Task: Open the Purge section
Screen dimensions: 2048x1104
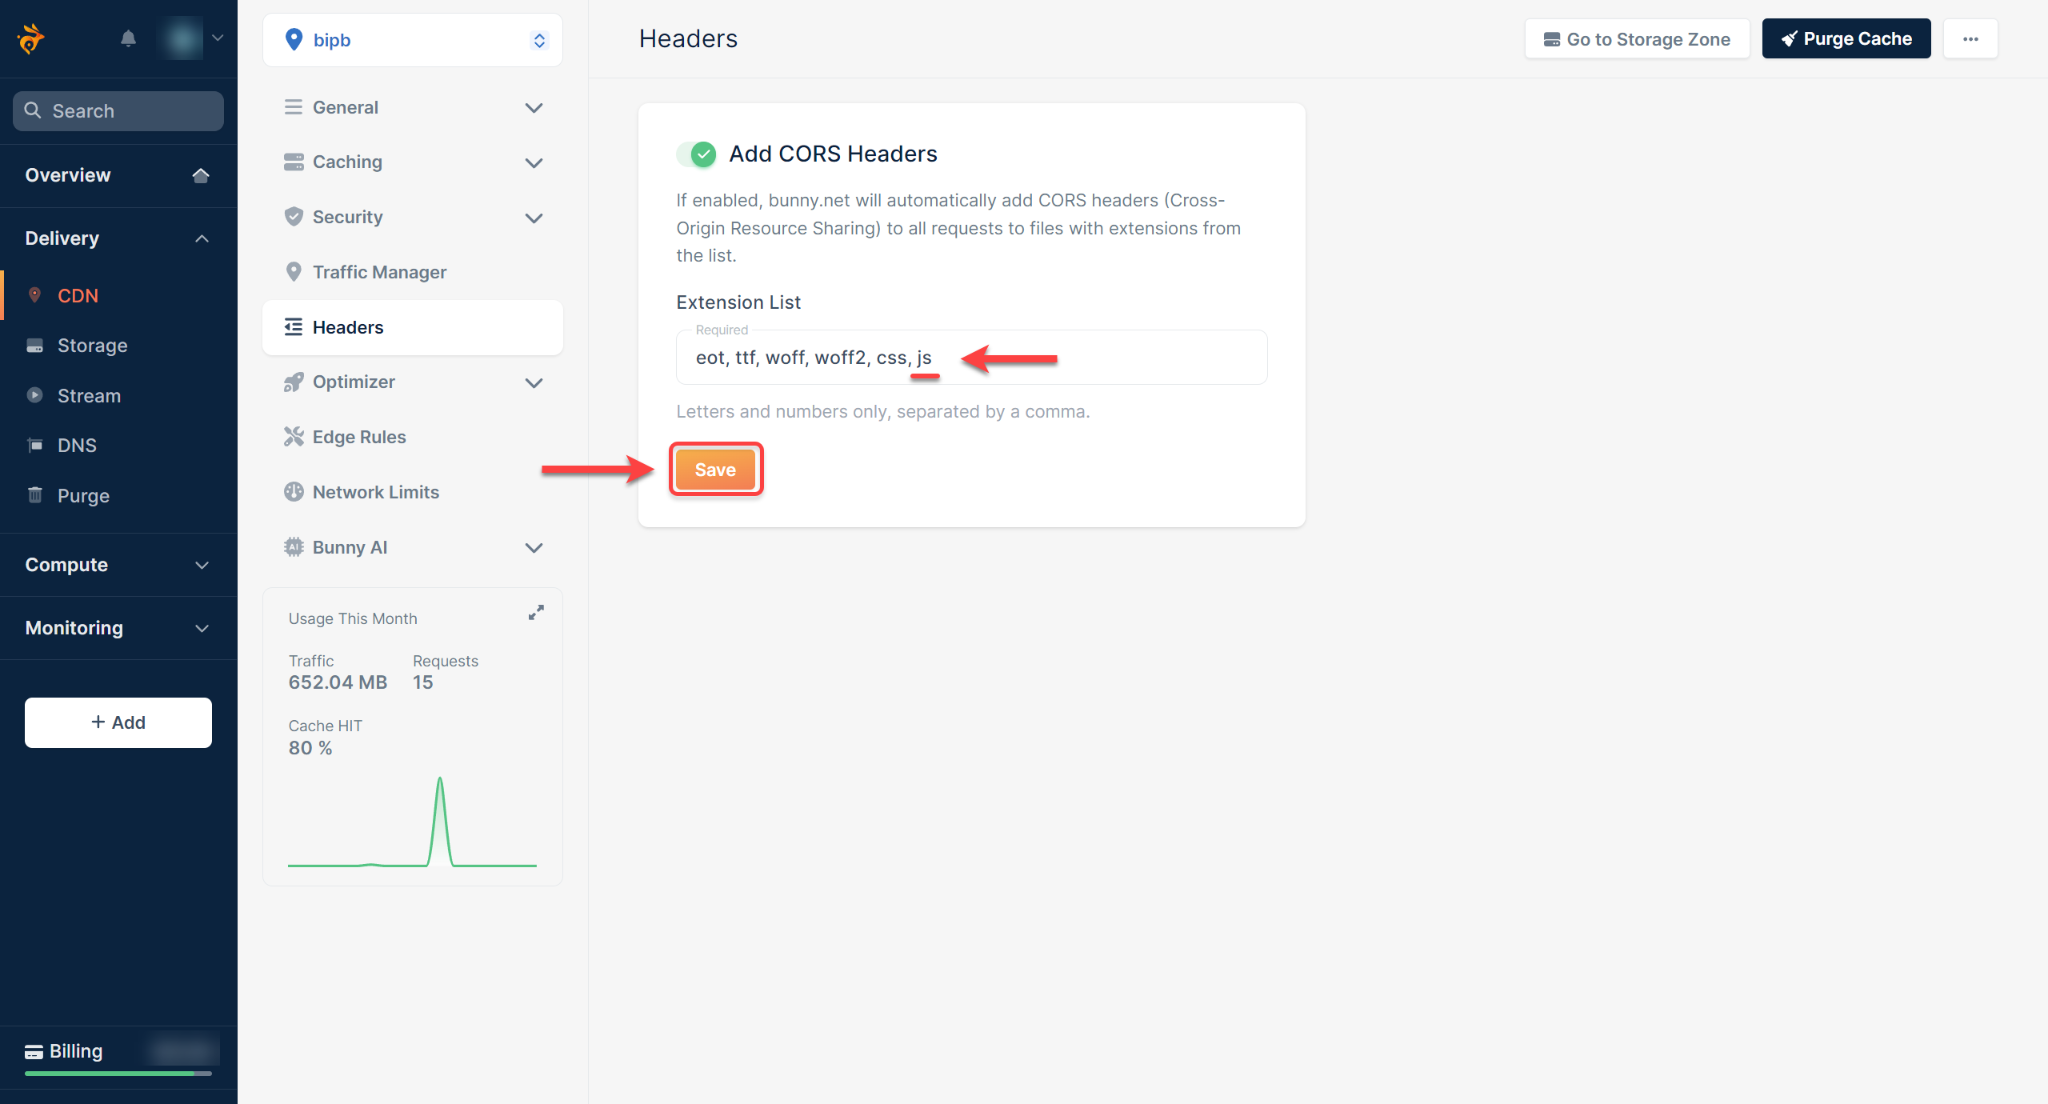Action: coord(82,494)
